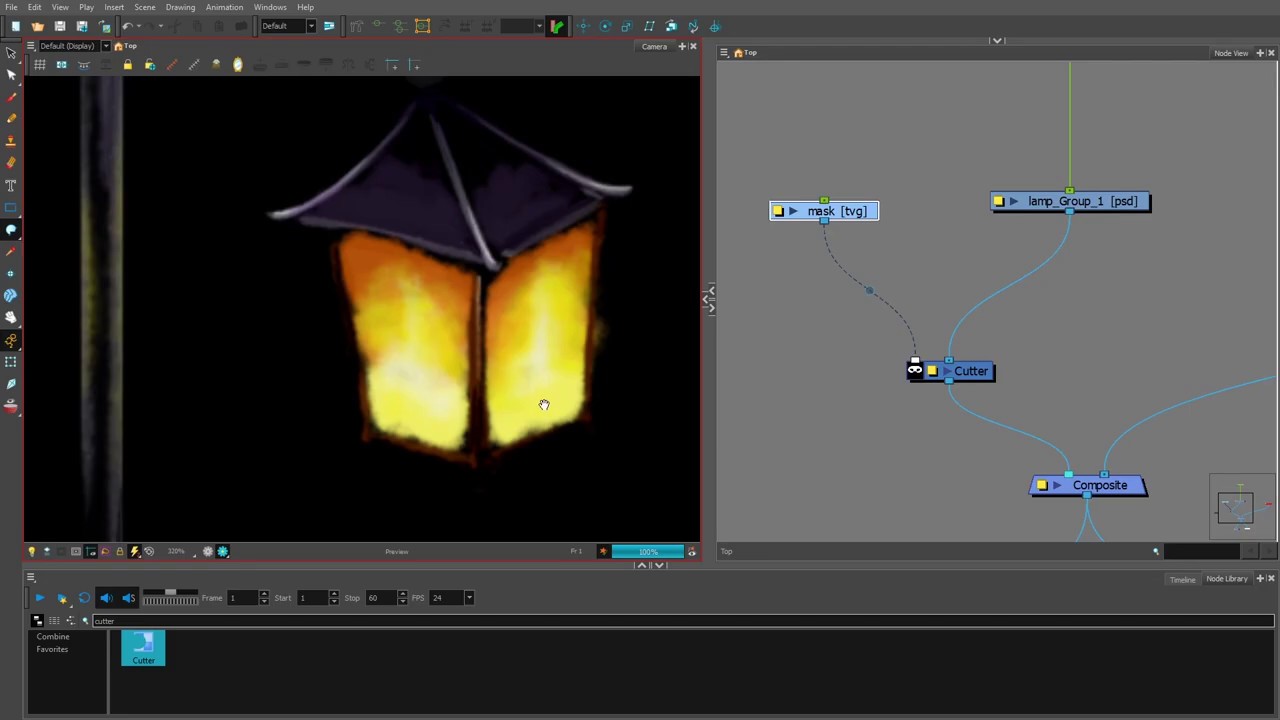Viewport: 1280px width, 720px height.
Task: Open the File menu
Action: click(11, 7)
